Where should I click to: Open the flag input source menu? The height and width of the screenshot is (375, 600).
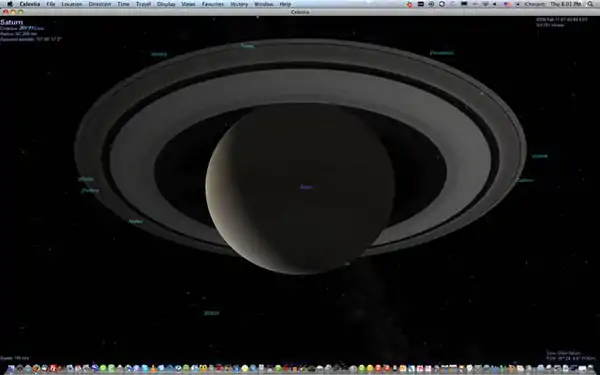point(507,4)
